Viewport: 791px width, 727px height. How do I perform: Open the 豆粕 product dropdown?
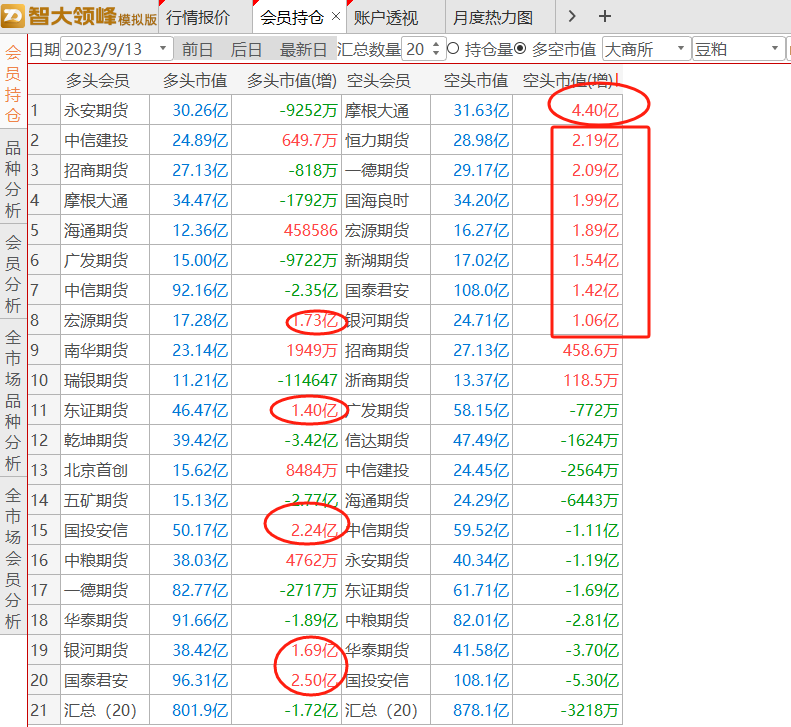point(737,49)
